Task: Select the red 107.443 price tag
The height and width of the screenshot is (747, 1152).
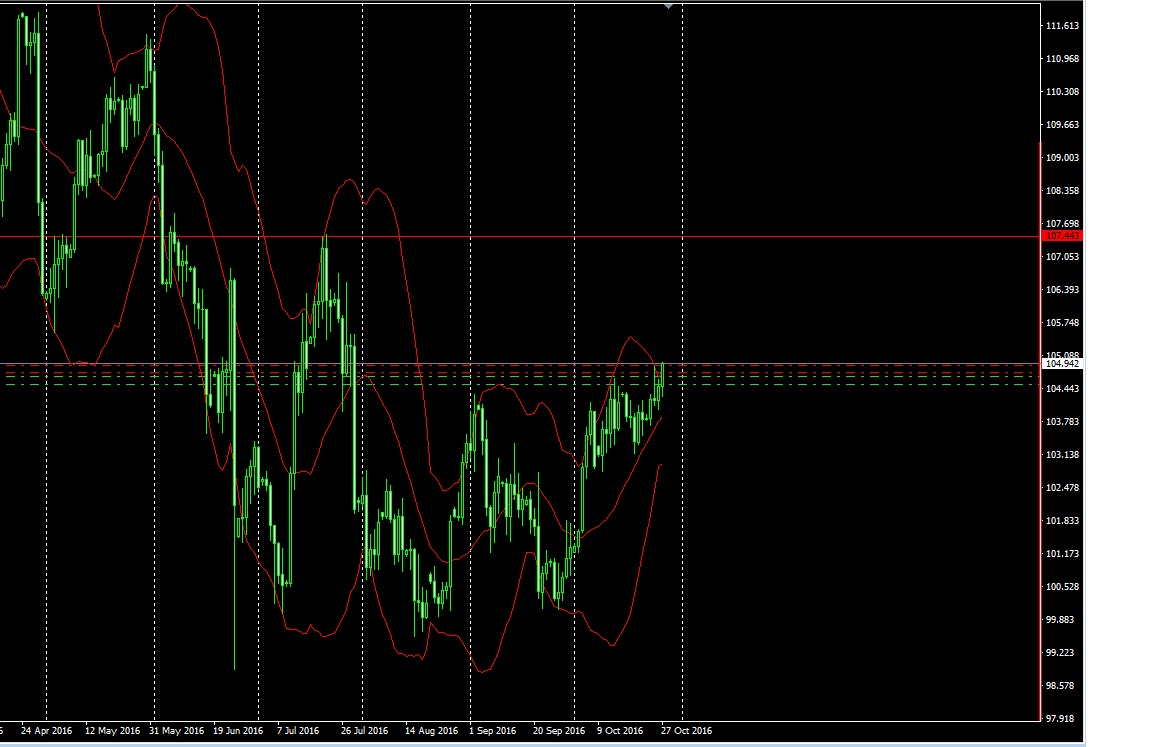Action: 1060,236
